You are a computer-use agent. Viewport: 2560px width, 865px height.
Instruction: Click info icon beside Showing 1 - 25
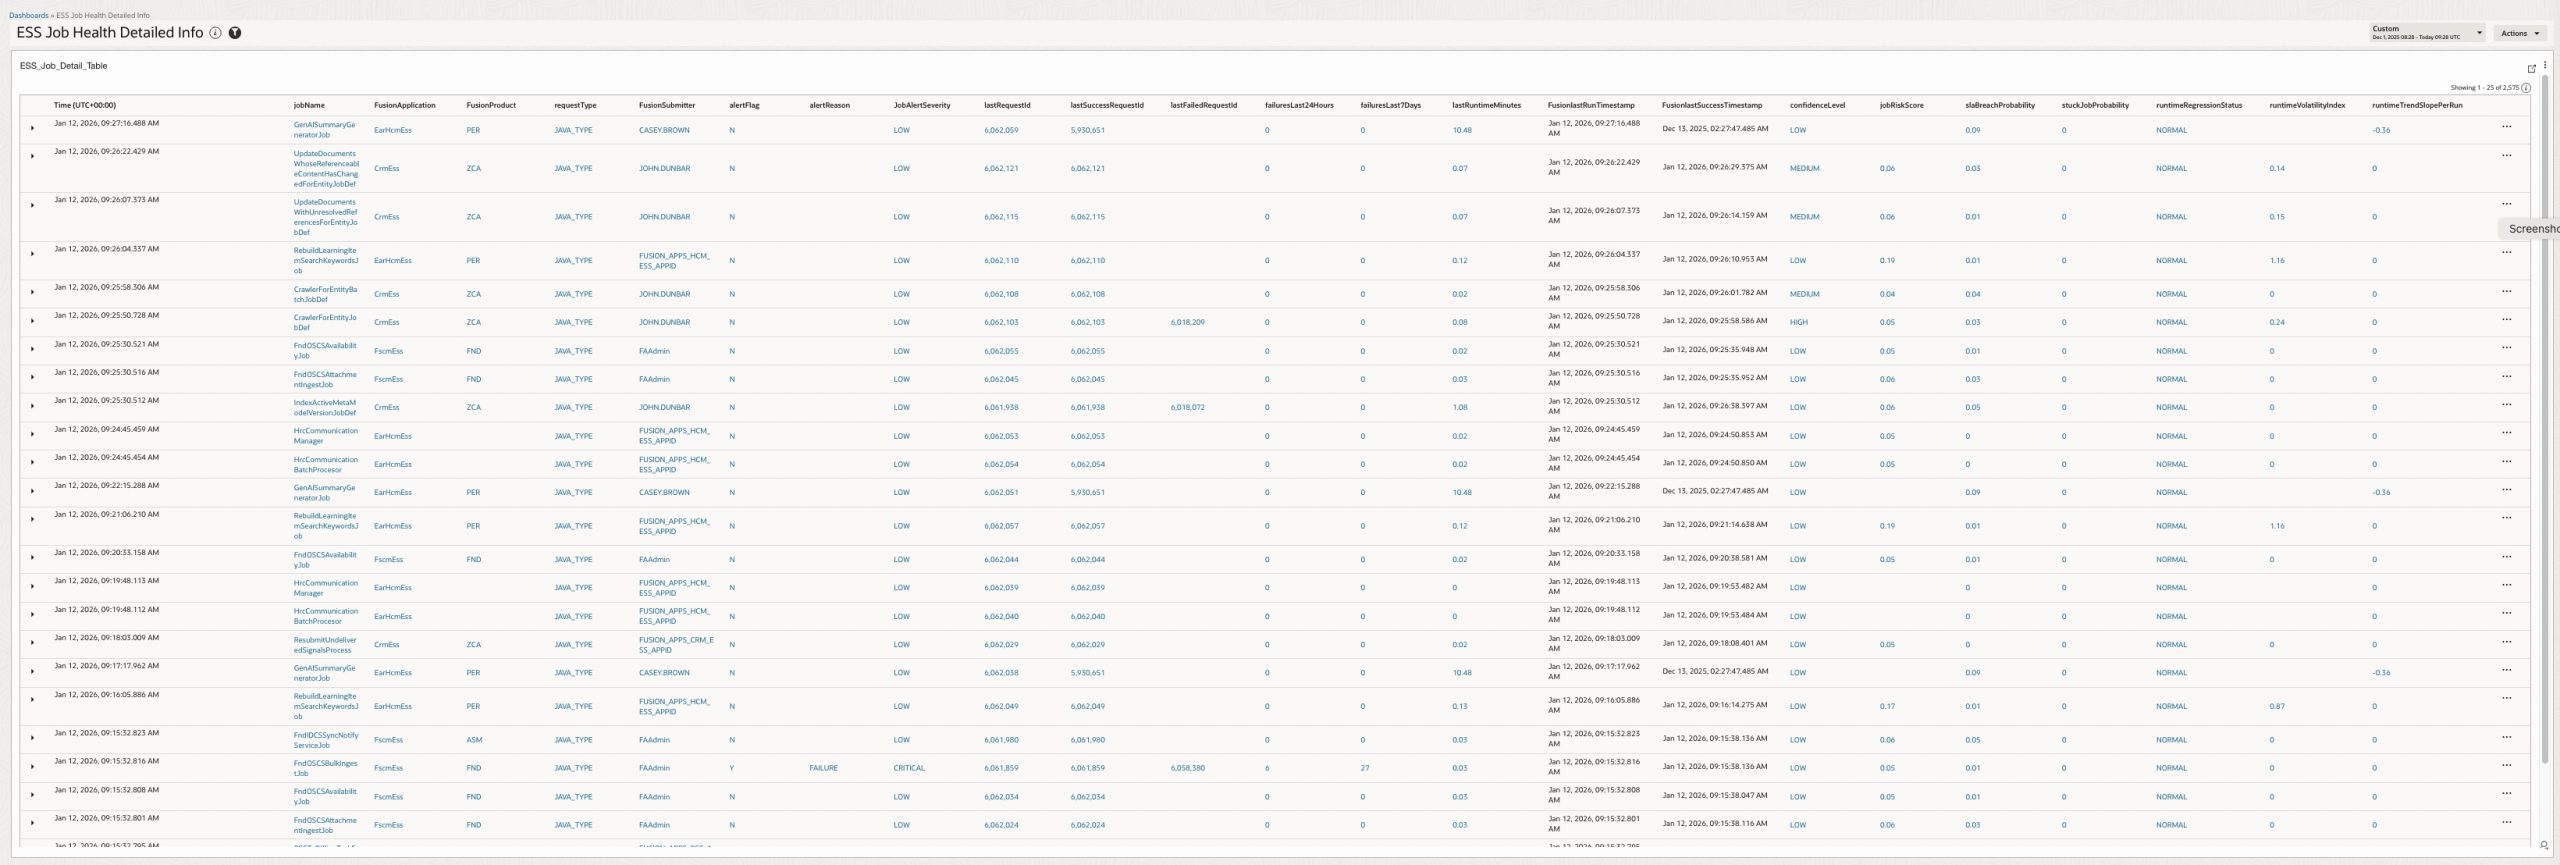[2526, 88]
